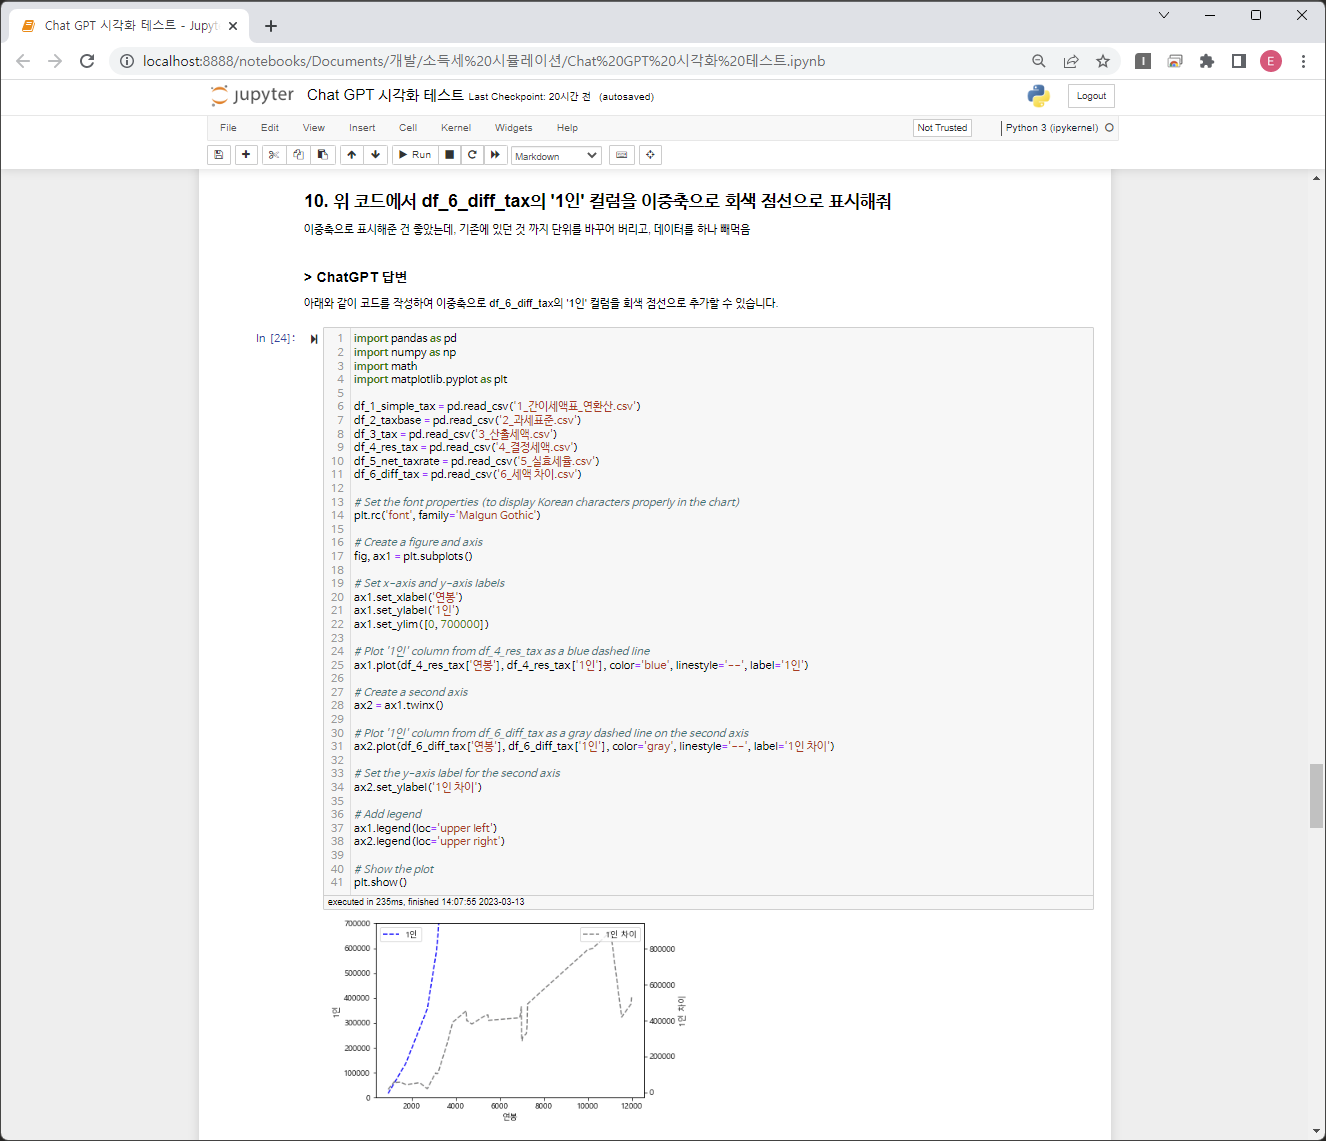Open the Extensions puzzle icon

coord(1207,61)
